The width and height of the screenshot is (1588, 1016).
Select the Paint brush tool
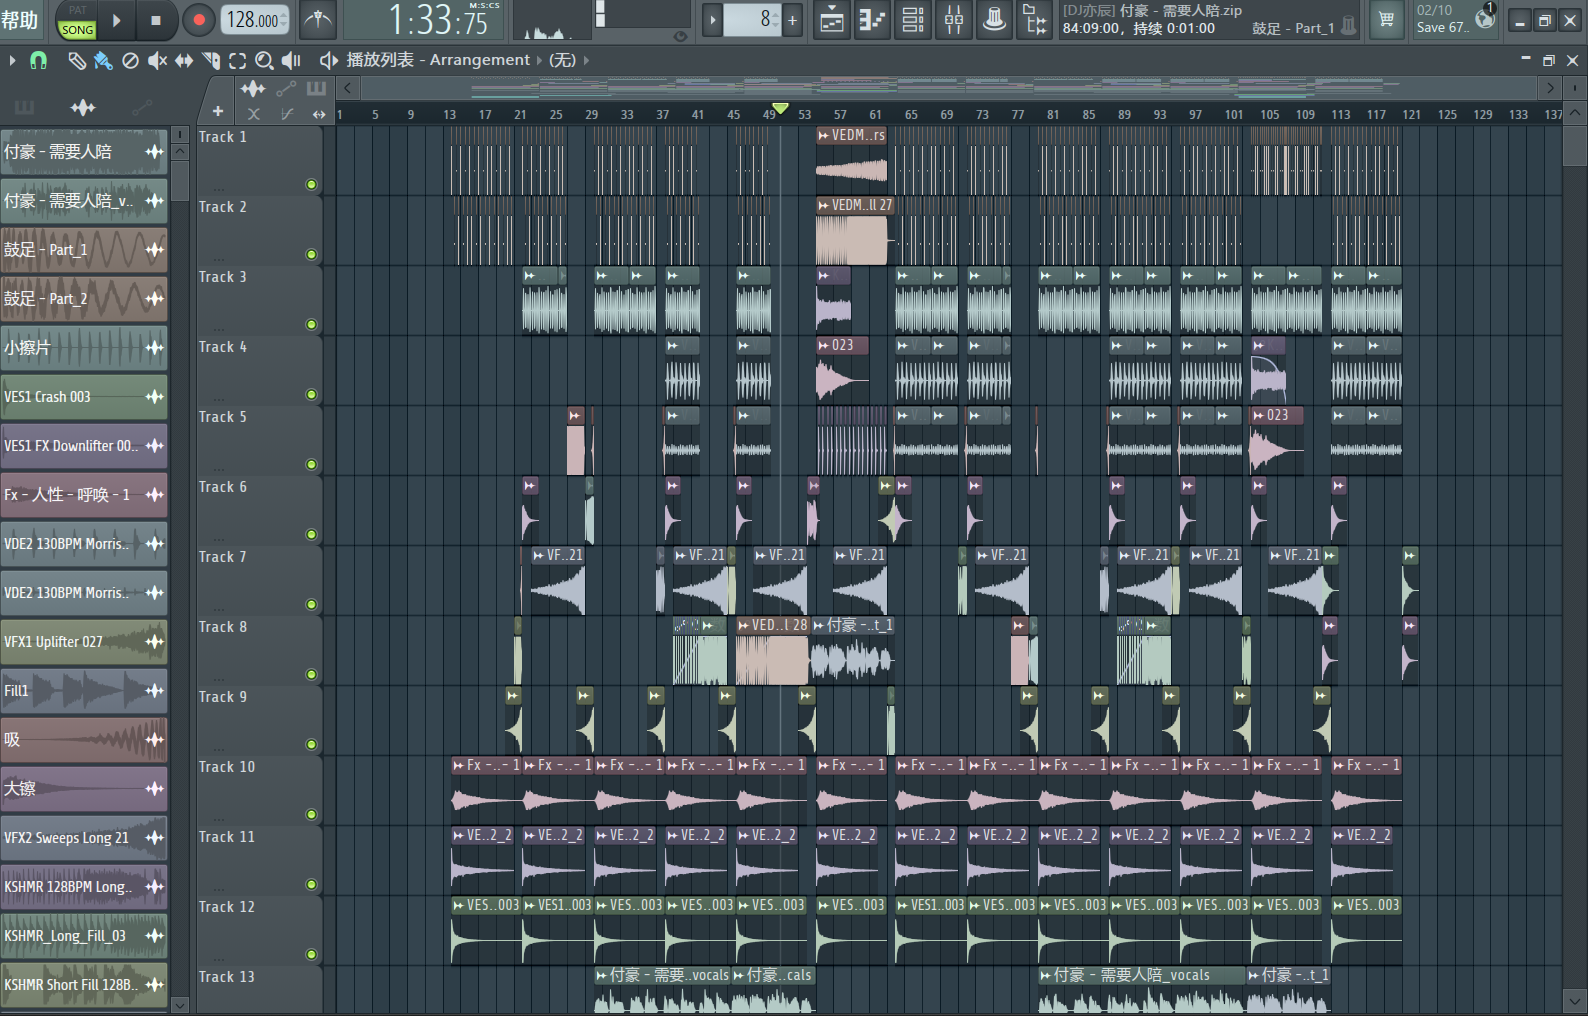point(102,61)
